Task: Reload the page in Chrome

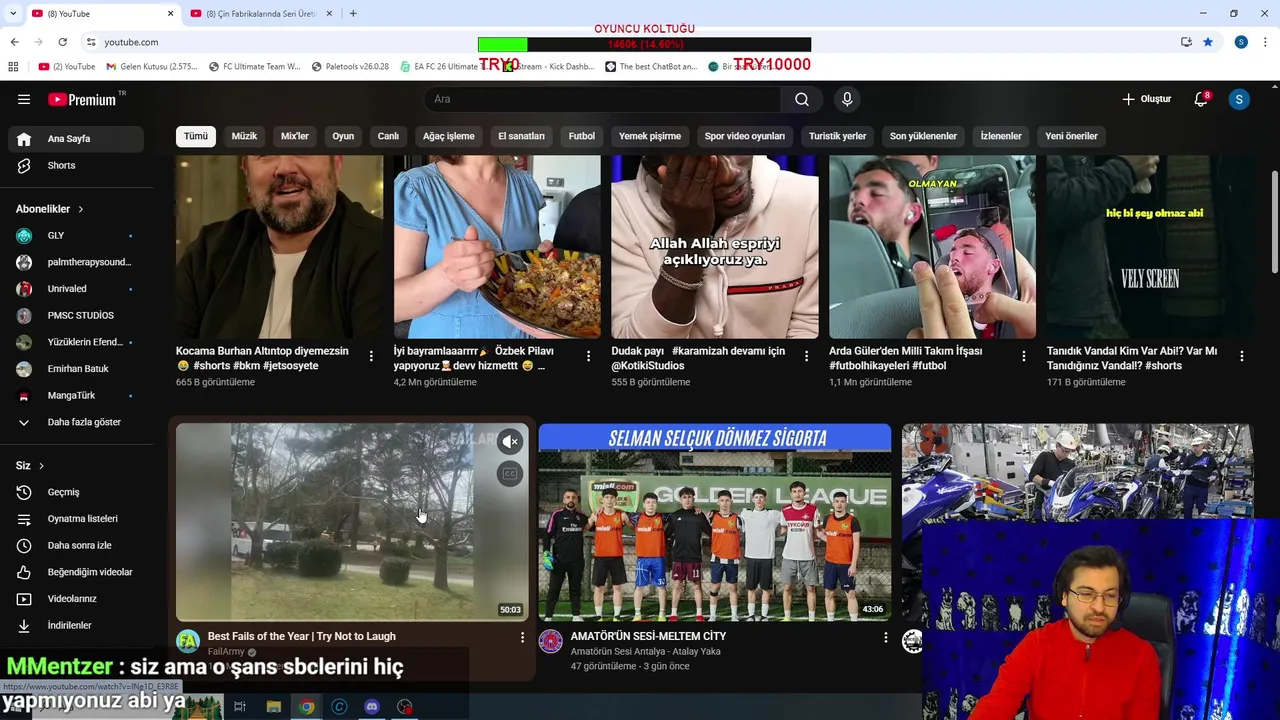Action: pyautogui.click(x=62, y=42)
